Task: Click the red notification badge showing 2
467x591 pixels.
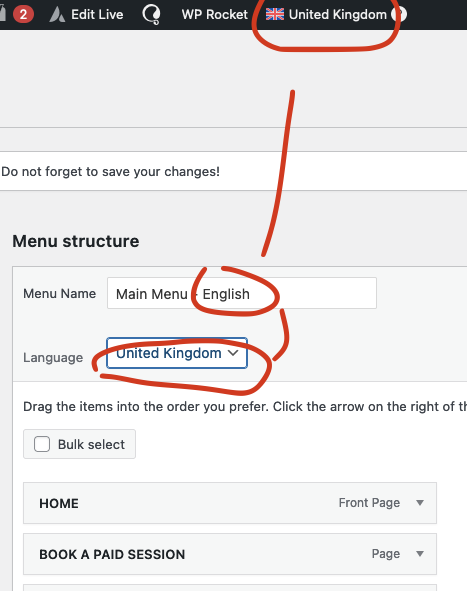Action: tap(23, 15)
